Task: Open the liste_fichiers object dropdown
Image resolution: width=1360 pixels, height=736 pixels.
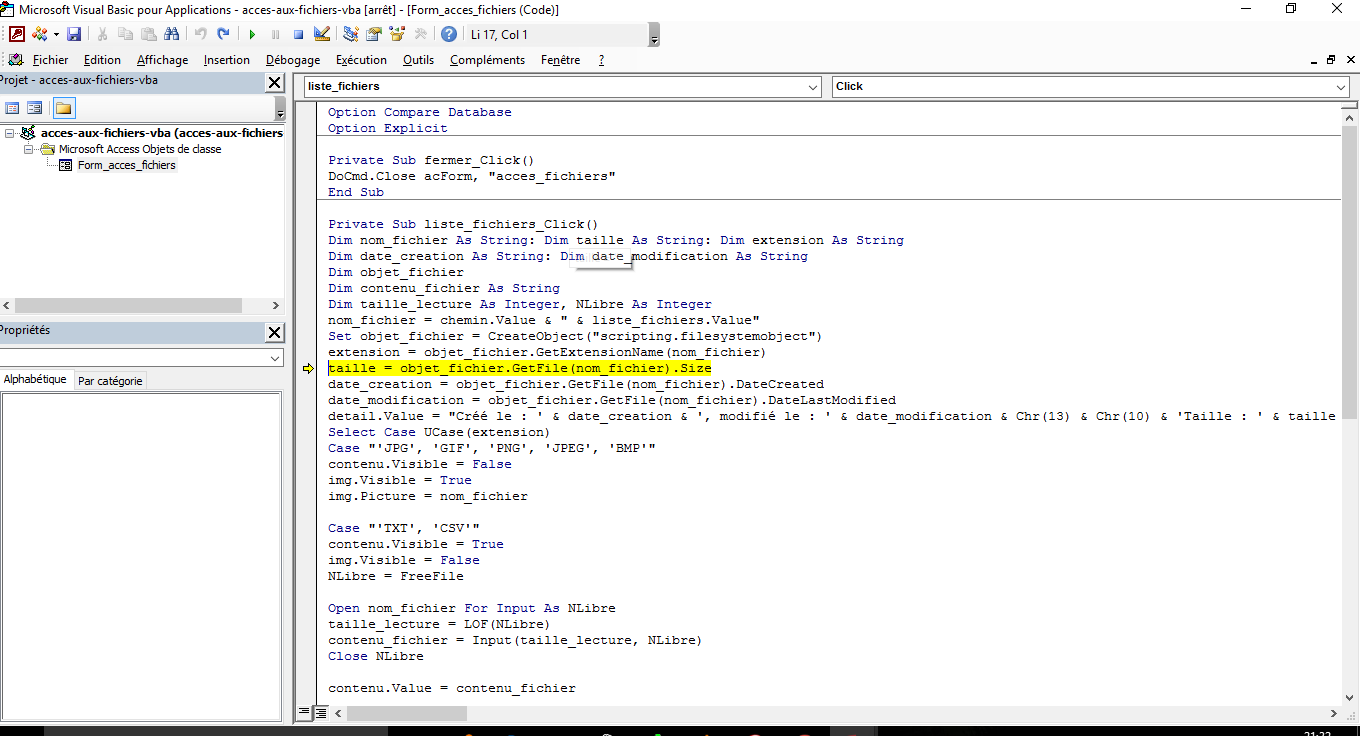Action: [x=812, y=86]
